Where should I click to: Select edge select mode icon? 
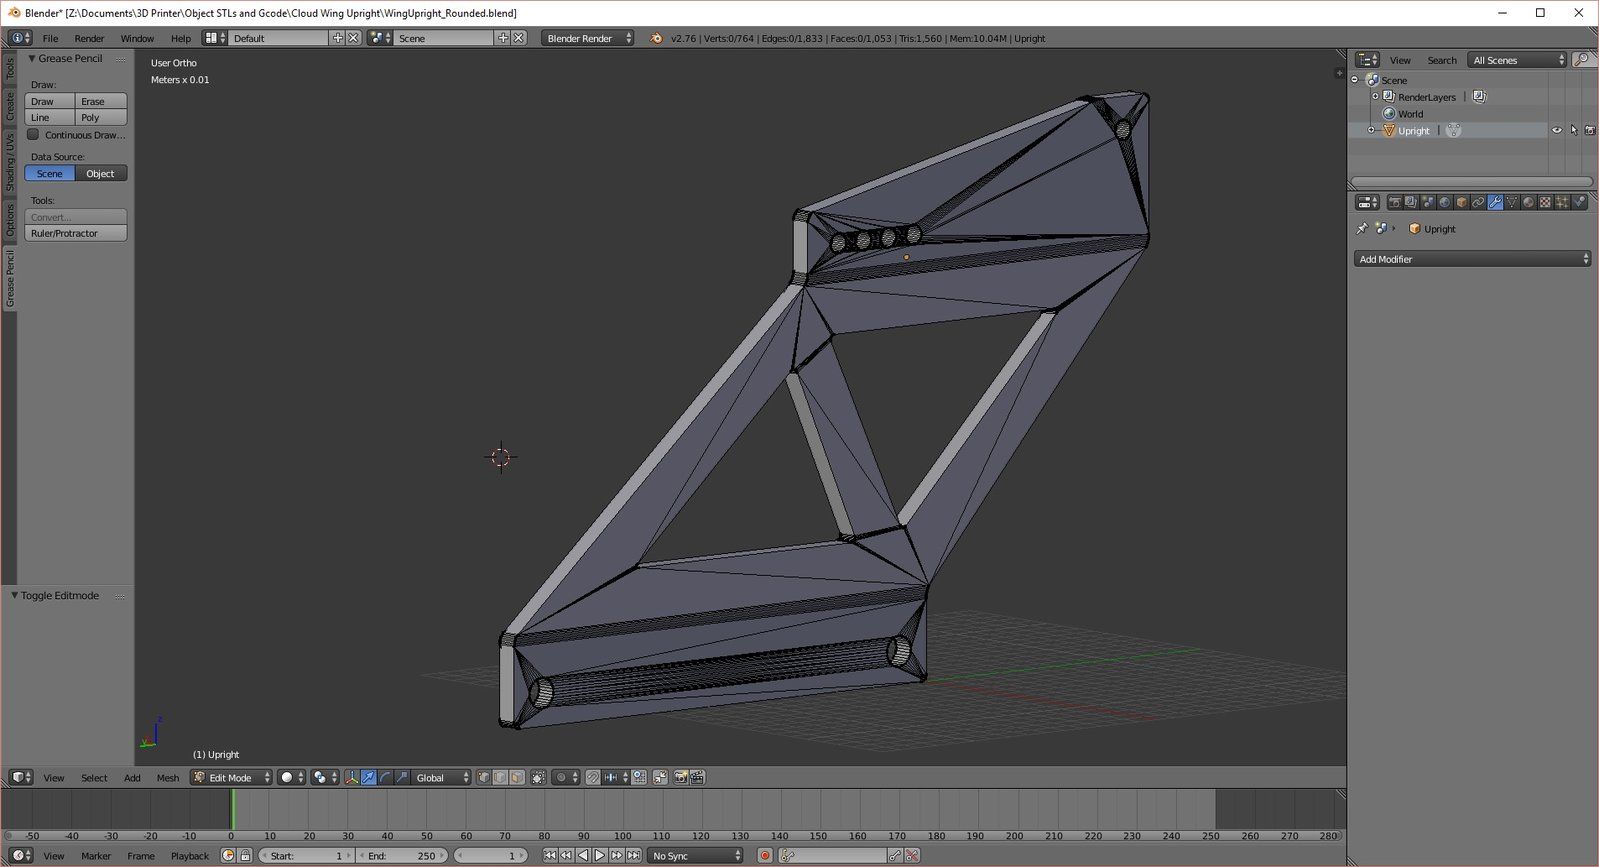[x=500, y=777]
